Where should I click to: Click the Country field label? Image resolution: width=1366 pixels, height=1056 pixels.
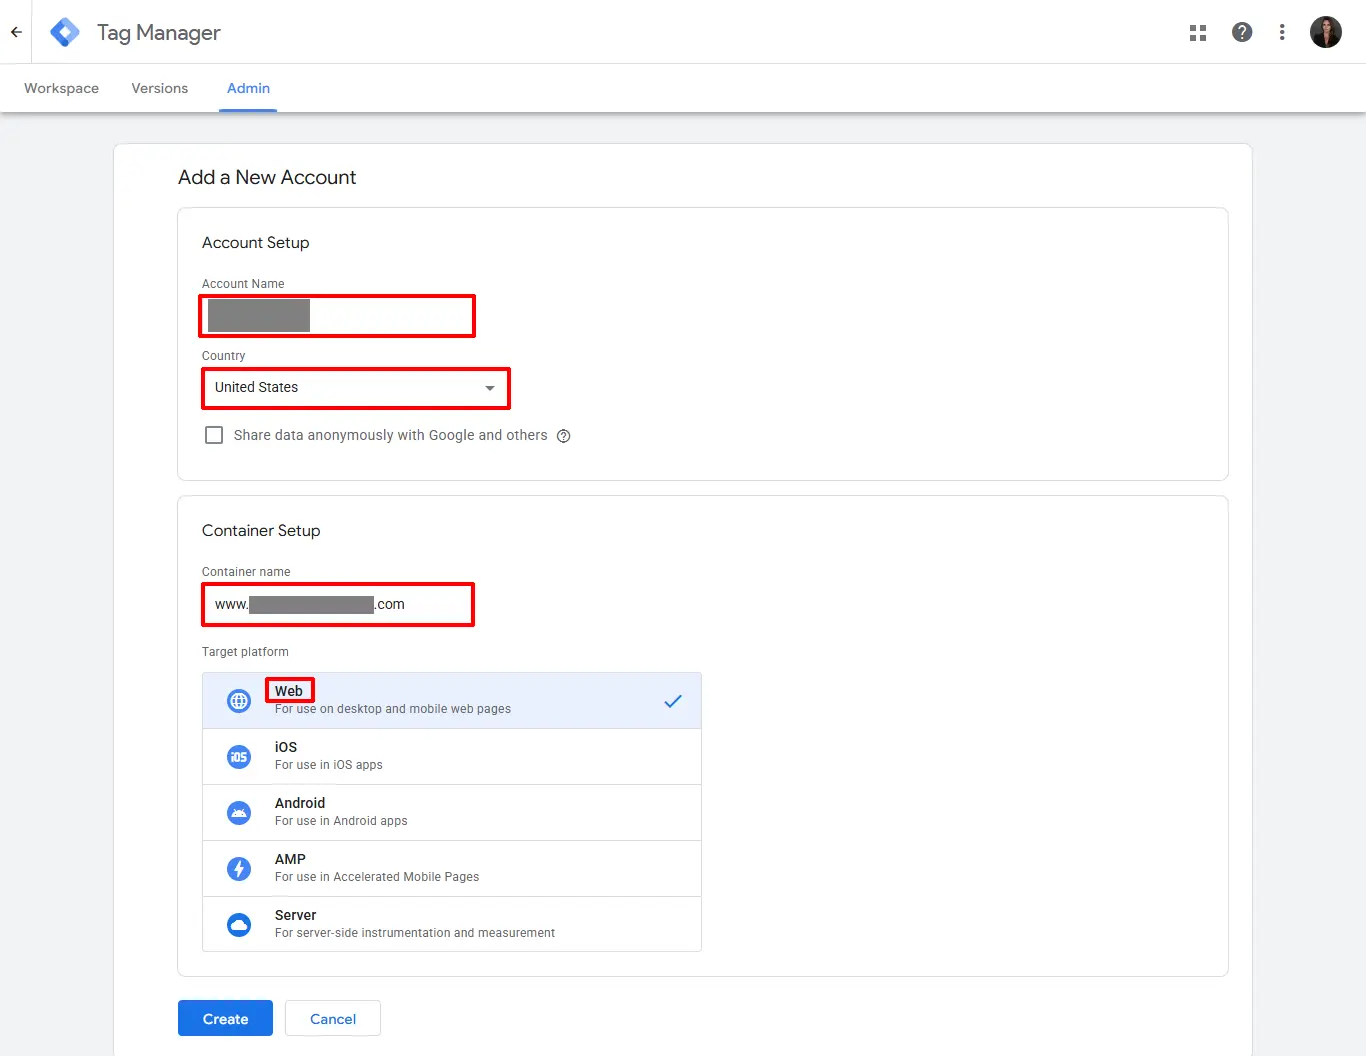pyautogui.click(x=223, y=356)
